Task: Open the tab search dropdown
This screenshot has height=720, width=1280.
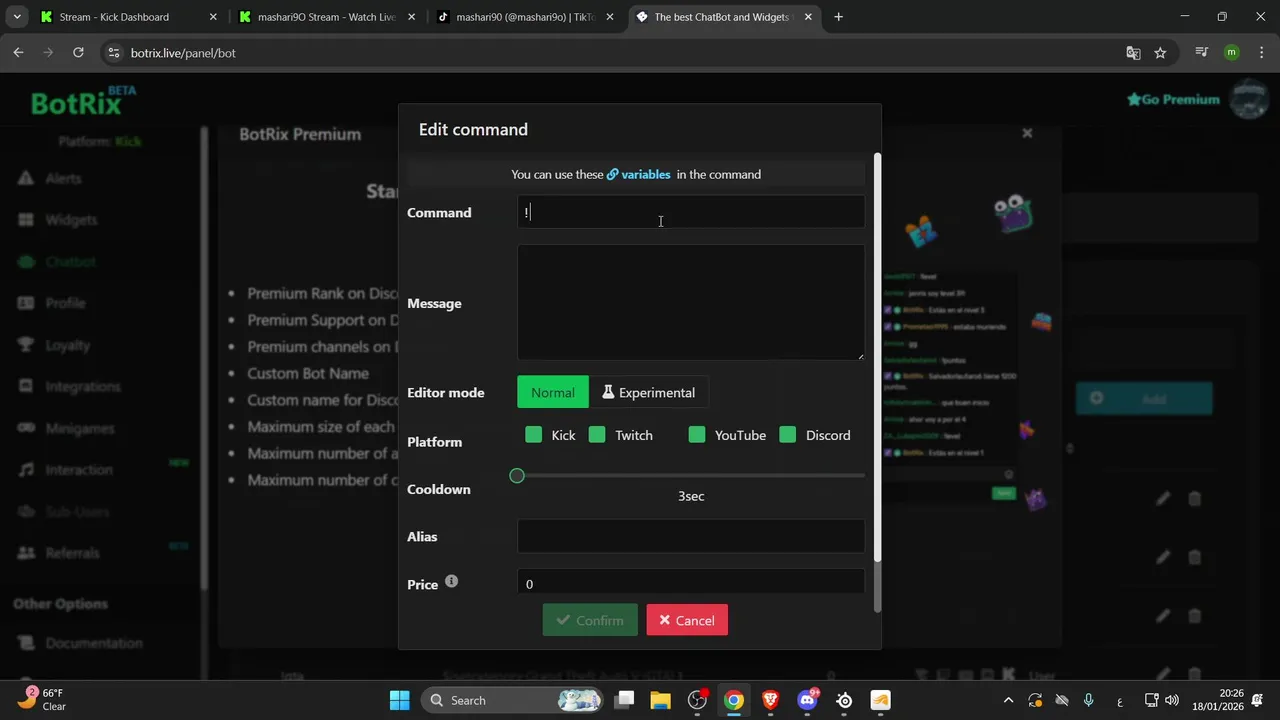Action: (x=16, y=17)
